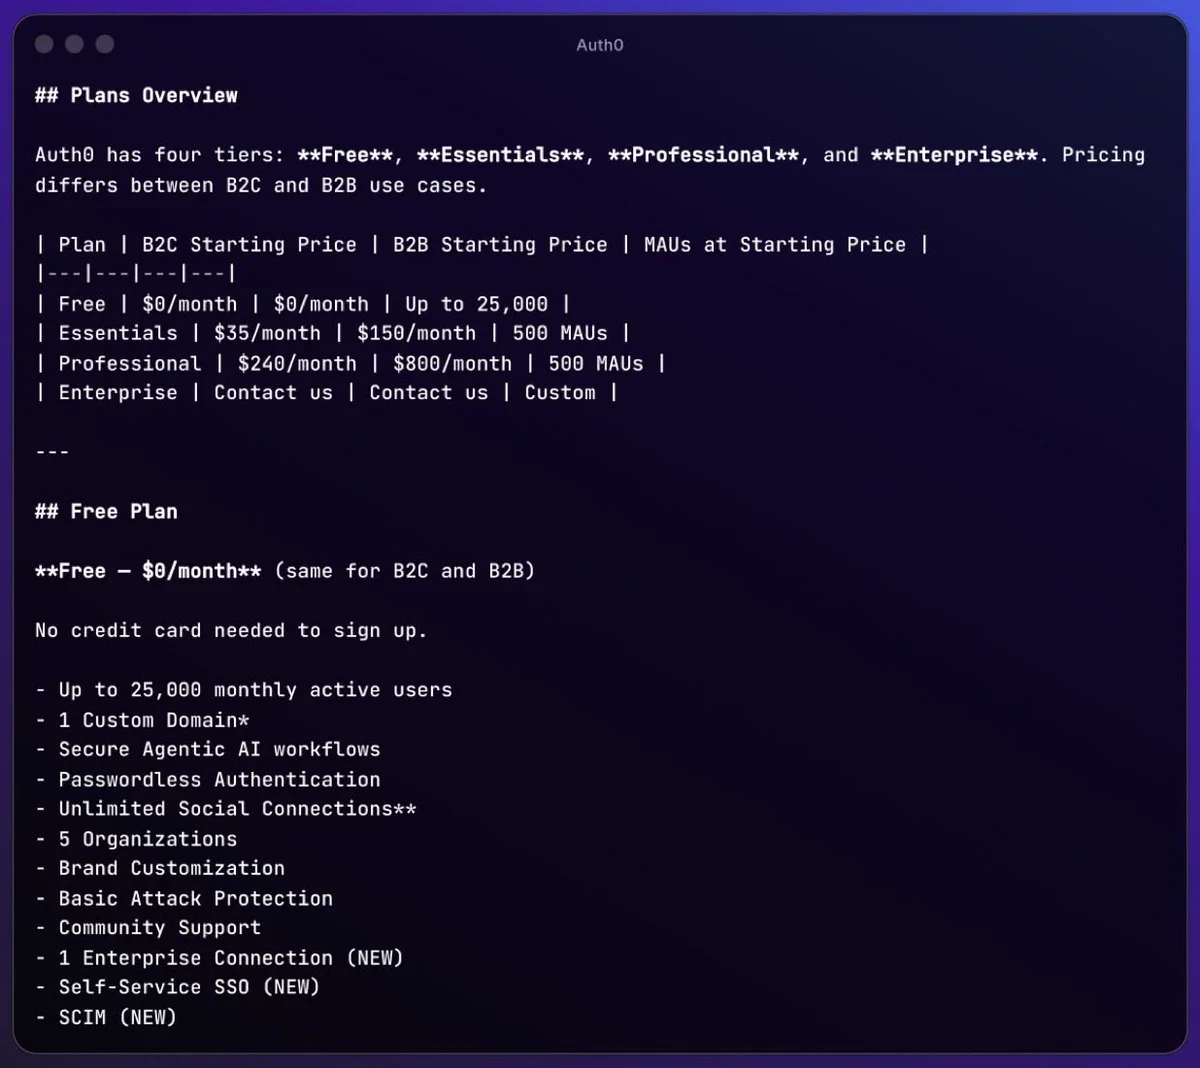The width and height of the screenshot is (1200, 1068).
Task: Click the '**Enterprise**' text in intro sentence
Action: pos(954,155)
